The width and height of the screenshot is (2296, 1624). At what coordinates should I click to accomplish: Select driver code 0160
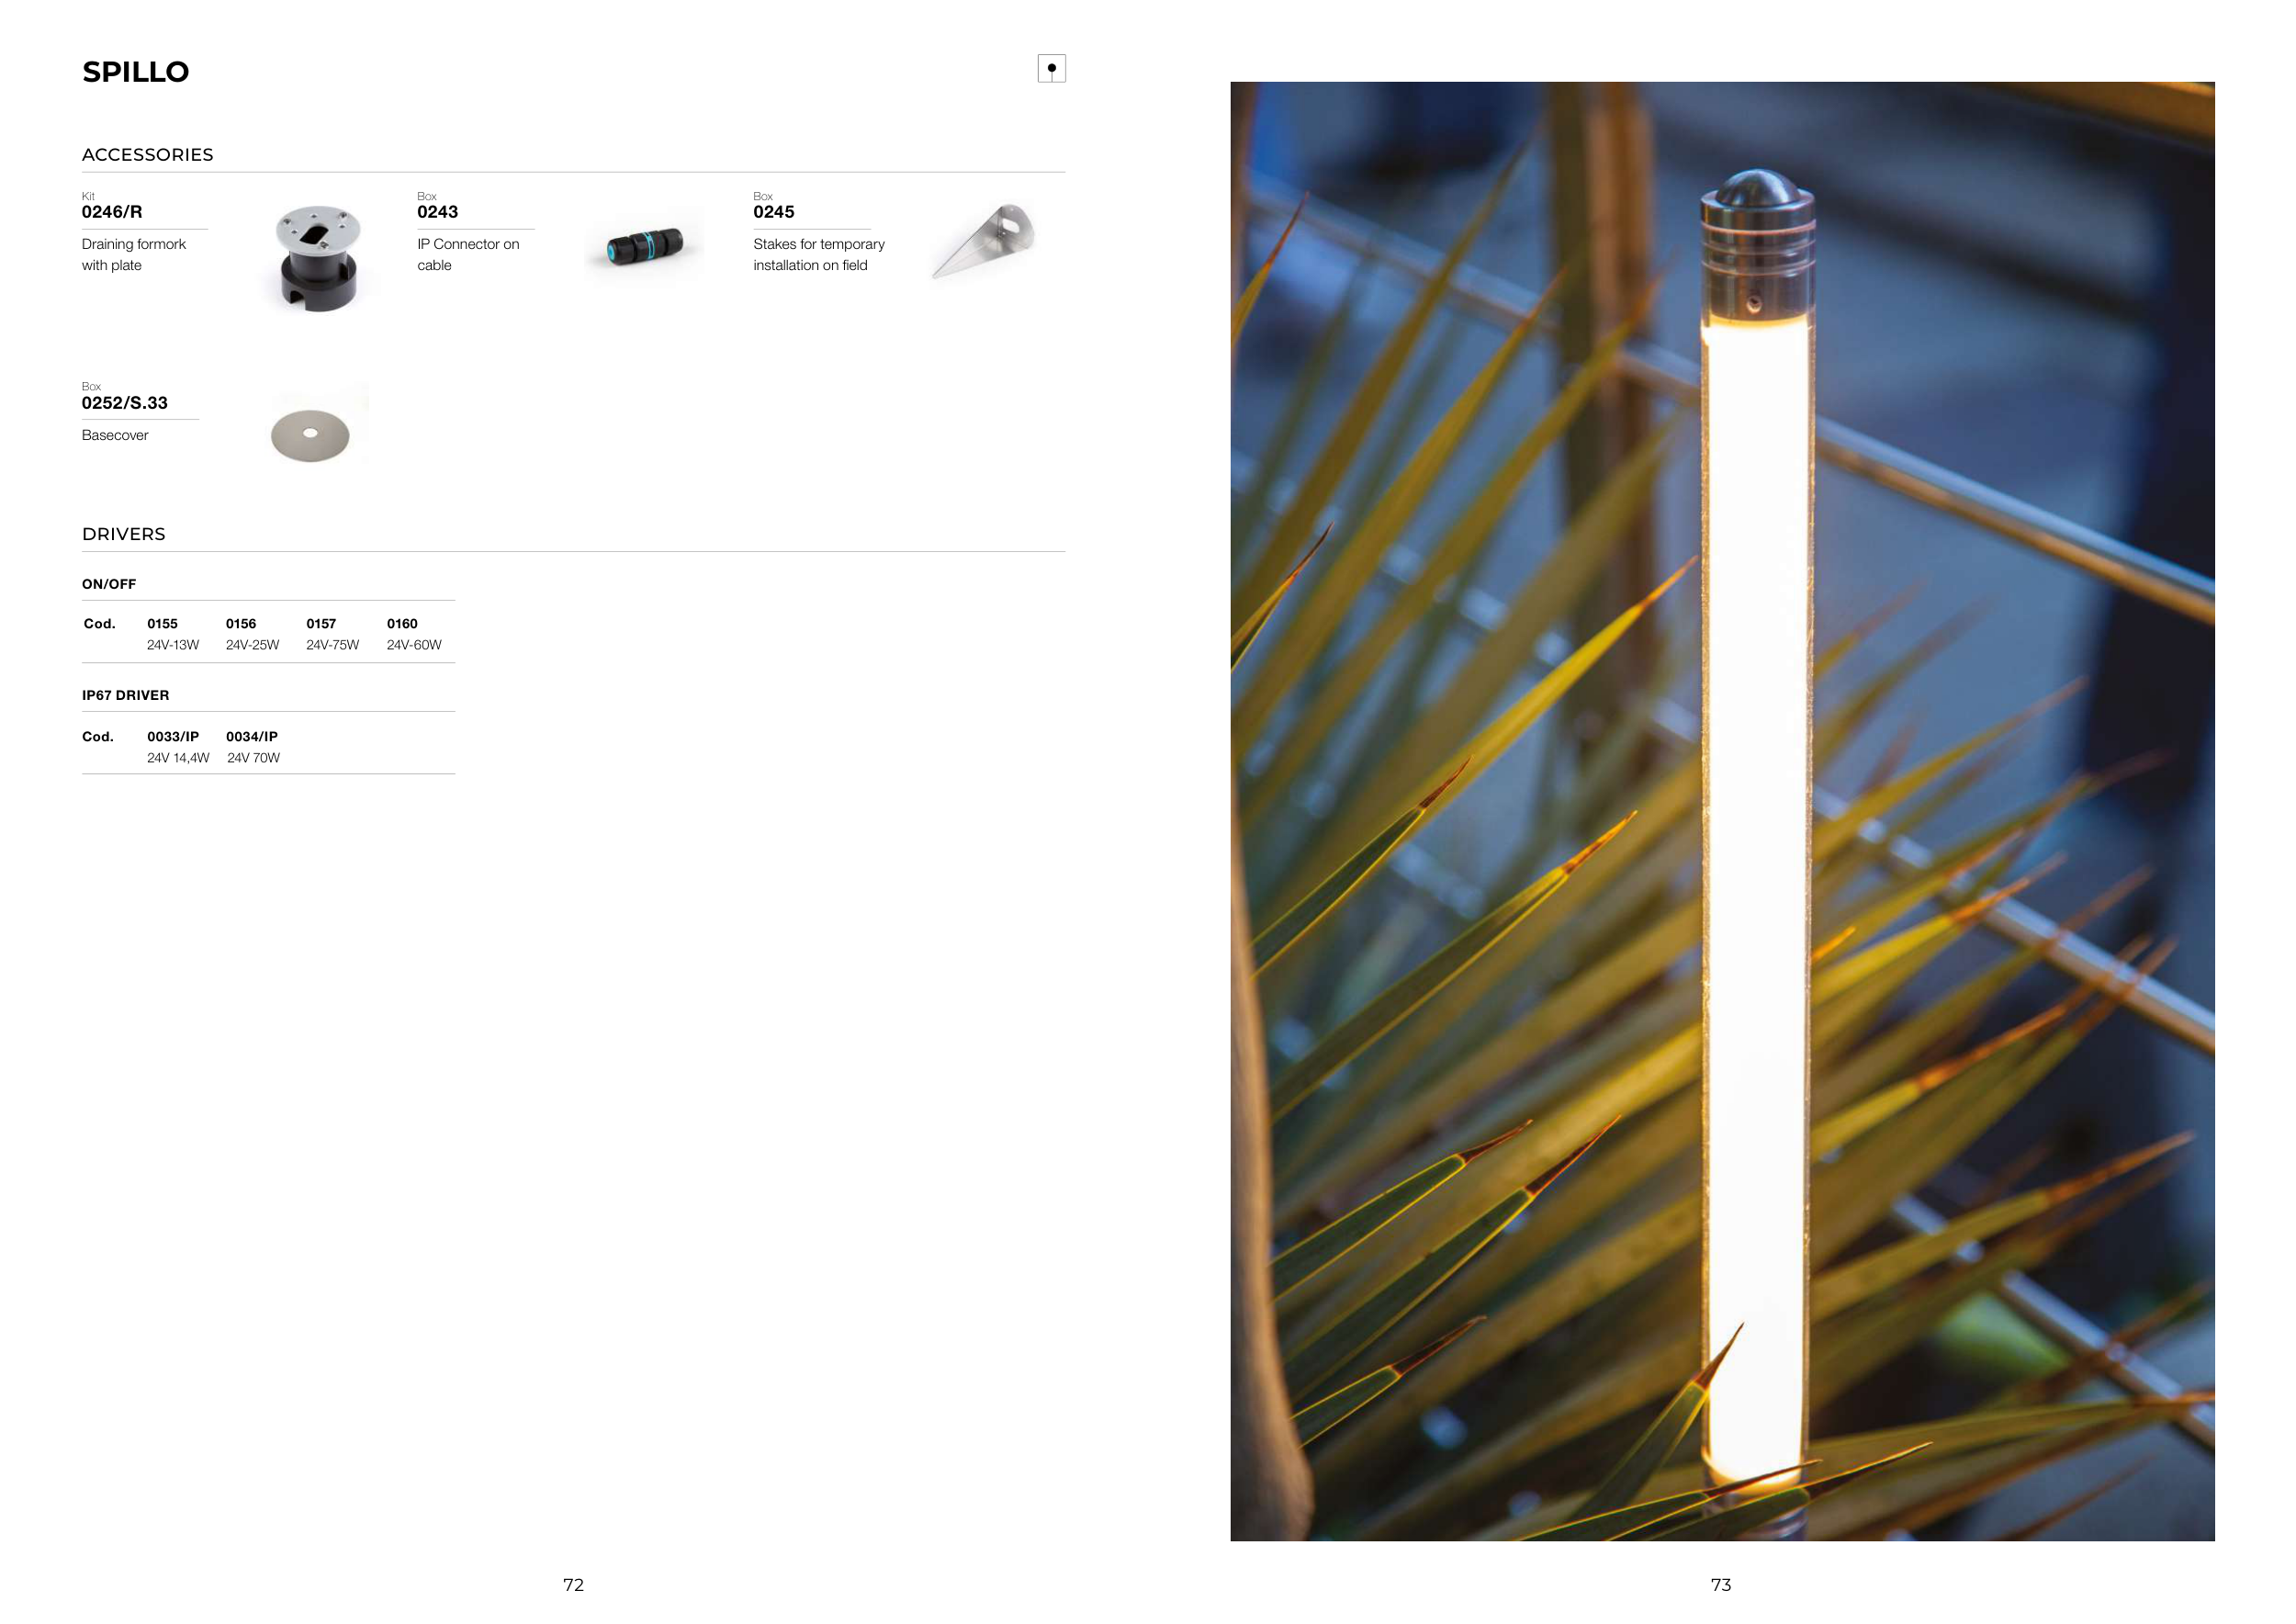[x=402, y=624]
